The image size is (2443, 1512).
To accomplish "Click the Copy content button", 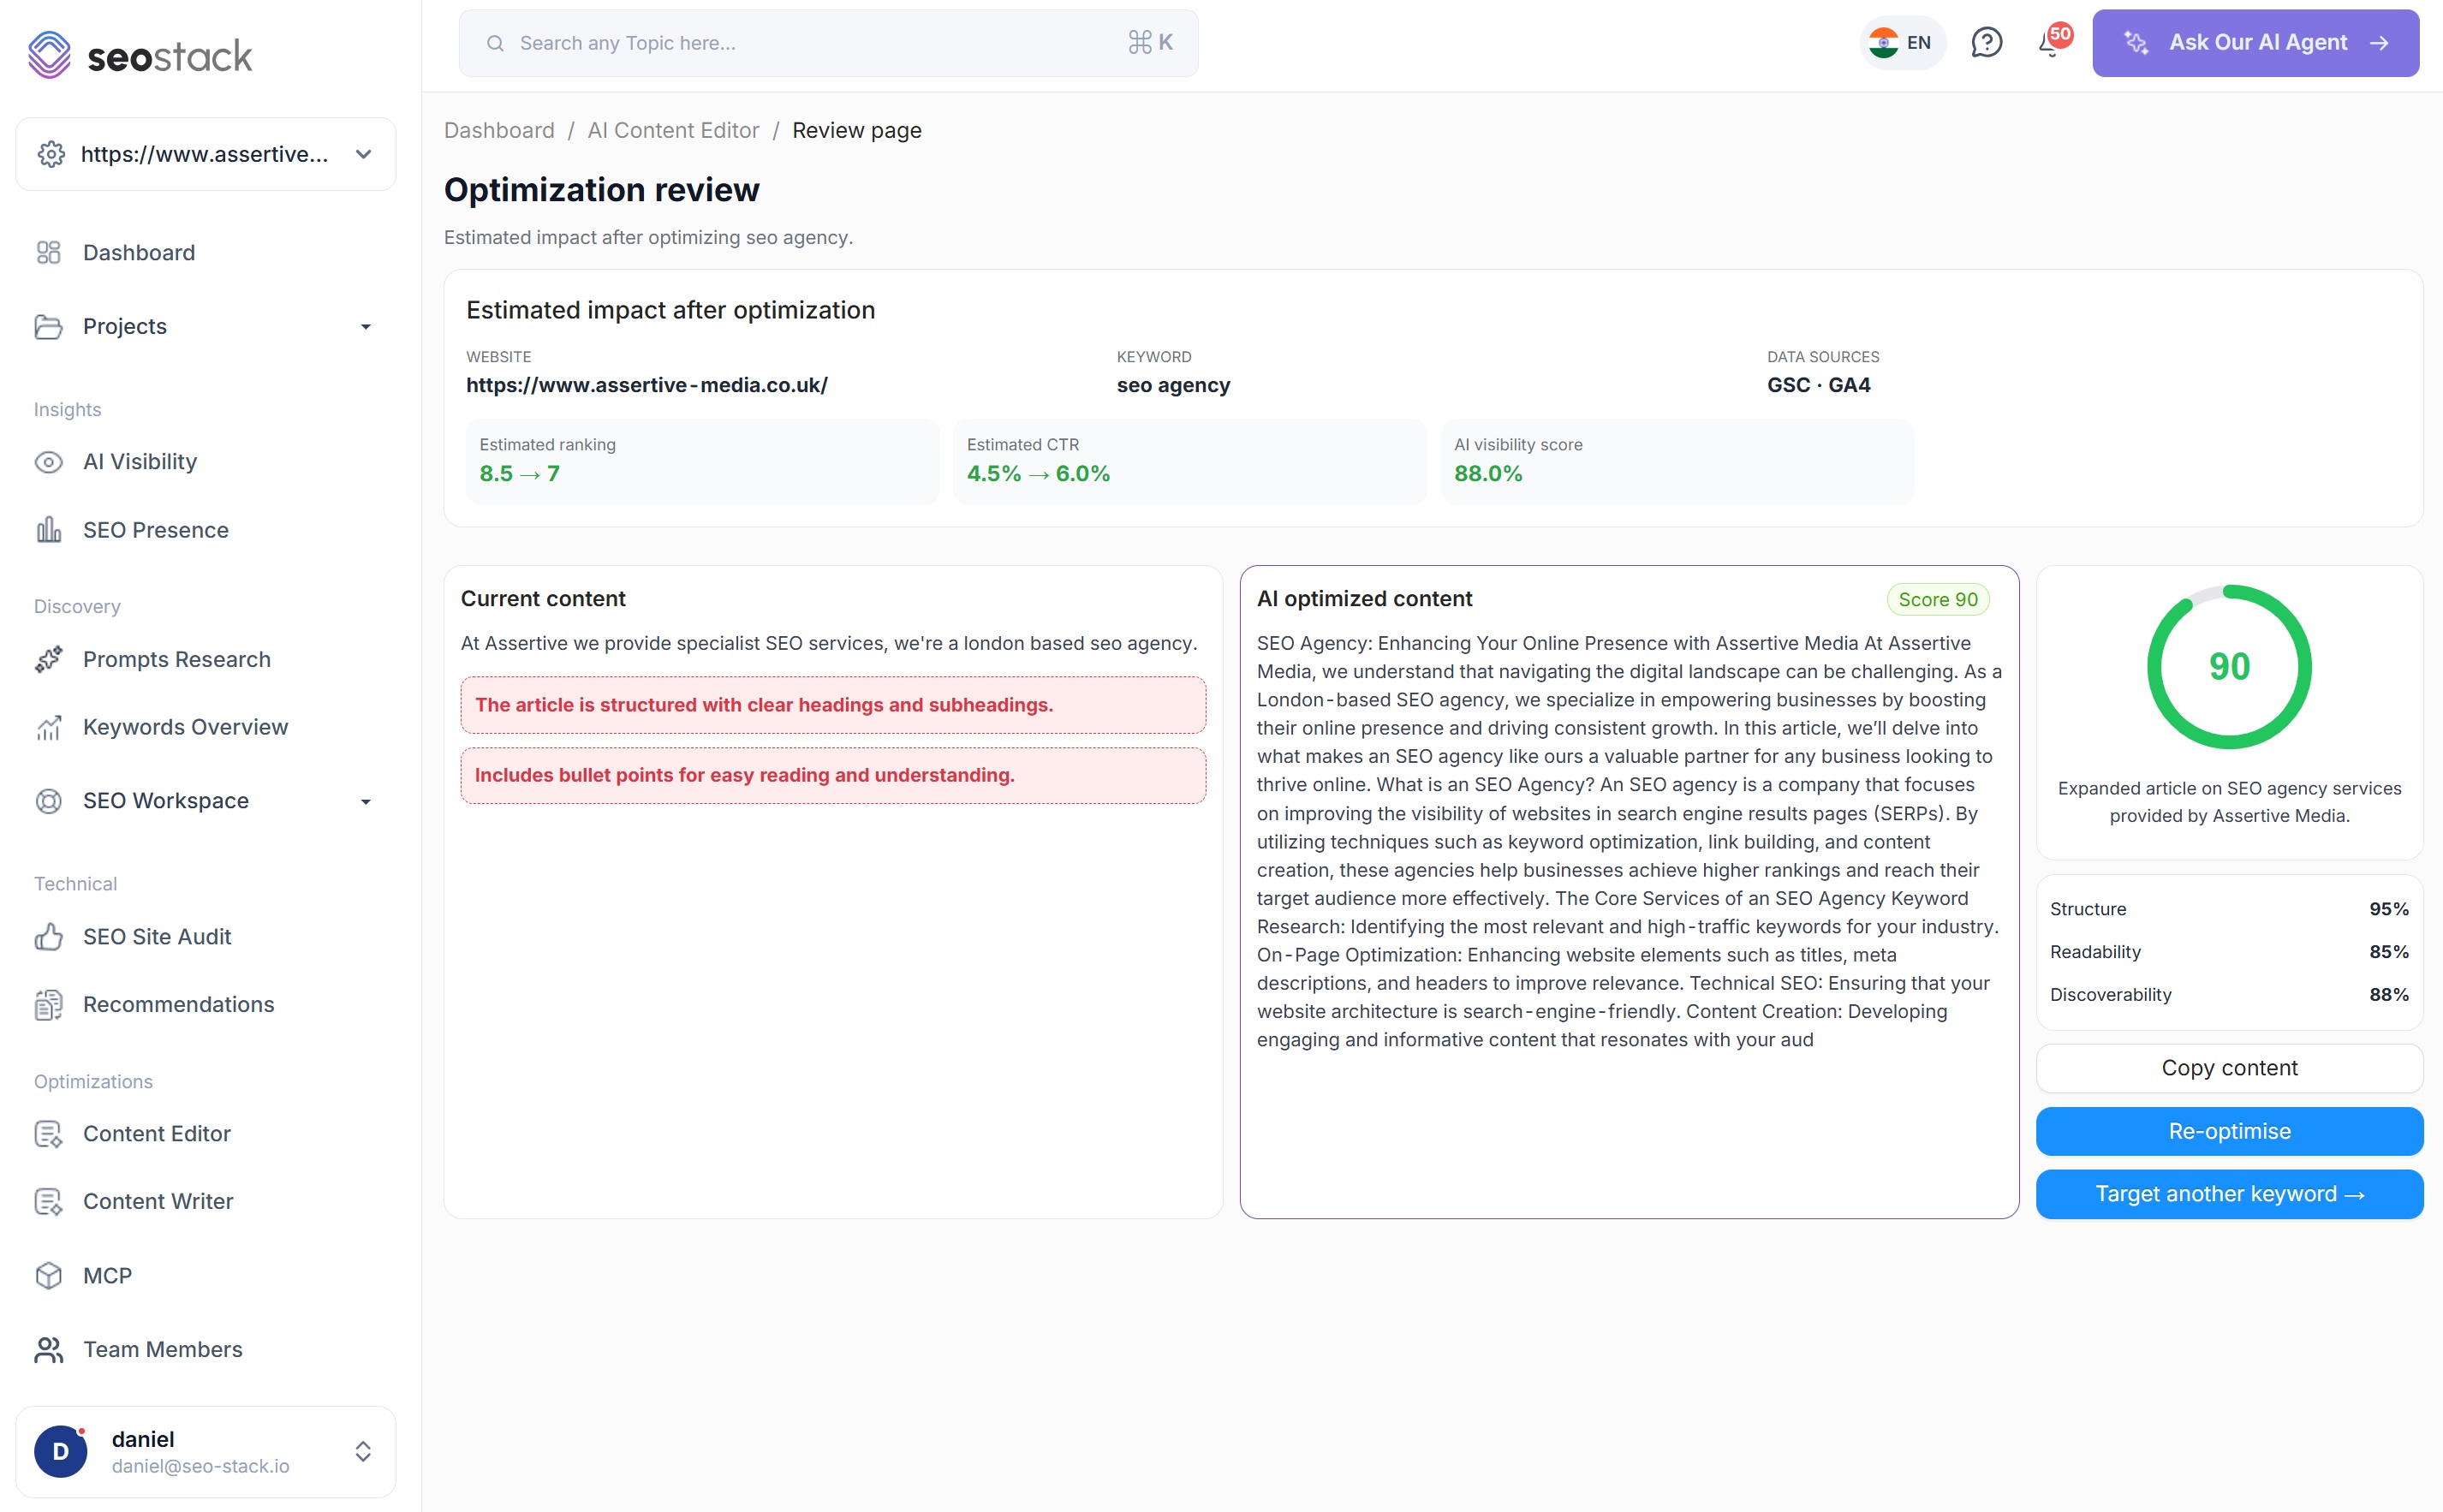I will pyautogui.click(x=2229, y=1068).
